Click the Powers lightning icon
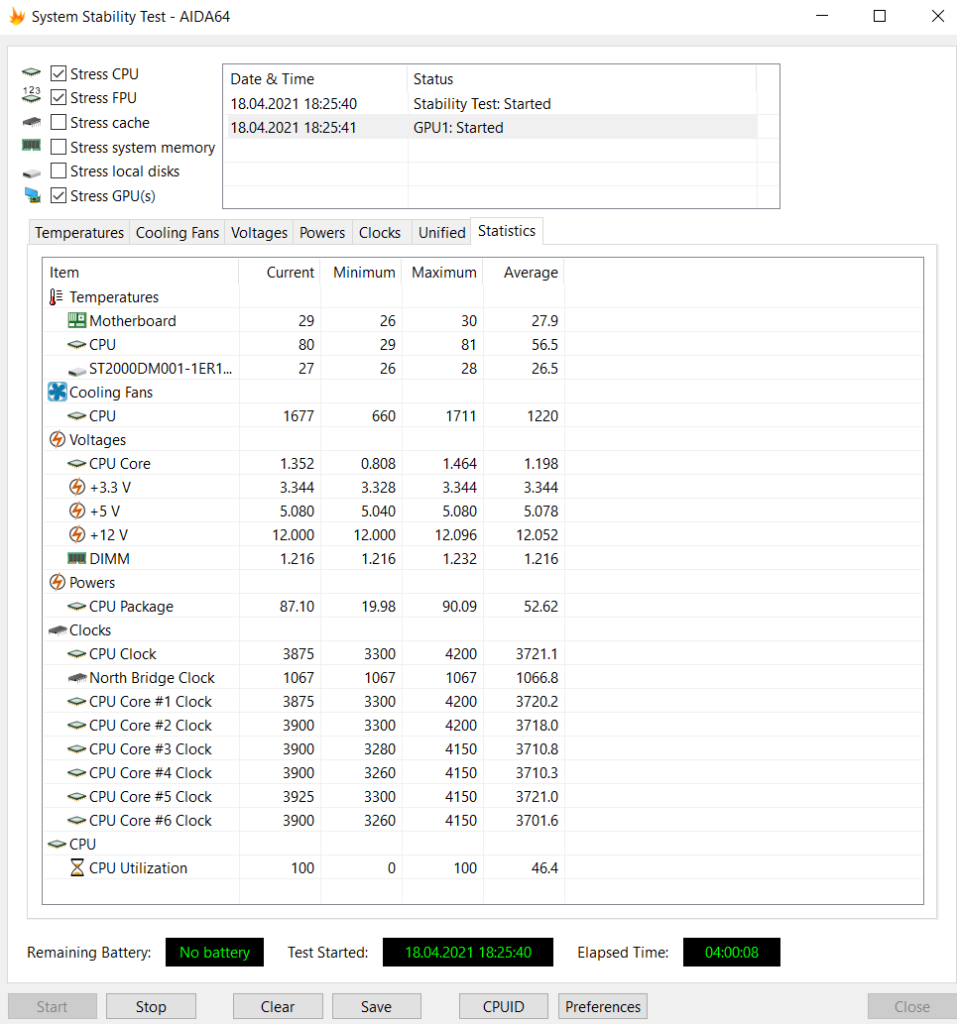Viewport: 957px width, 1024px height. (x=57, y=582)
